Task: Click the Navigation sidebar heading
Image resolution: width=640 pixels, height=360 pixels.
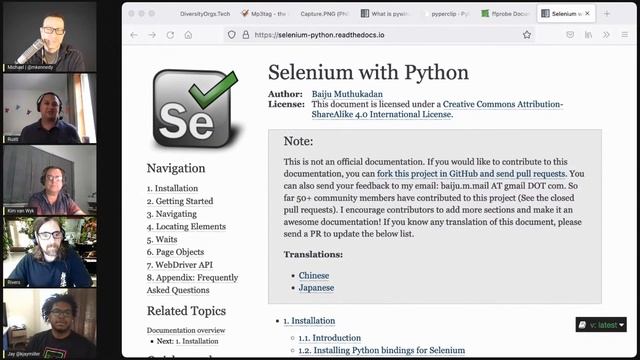Action: pyautogui.click(x=176, y=168)
